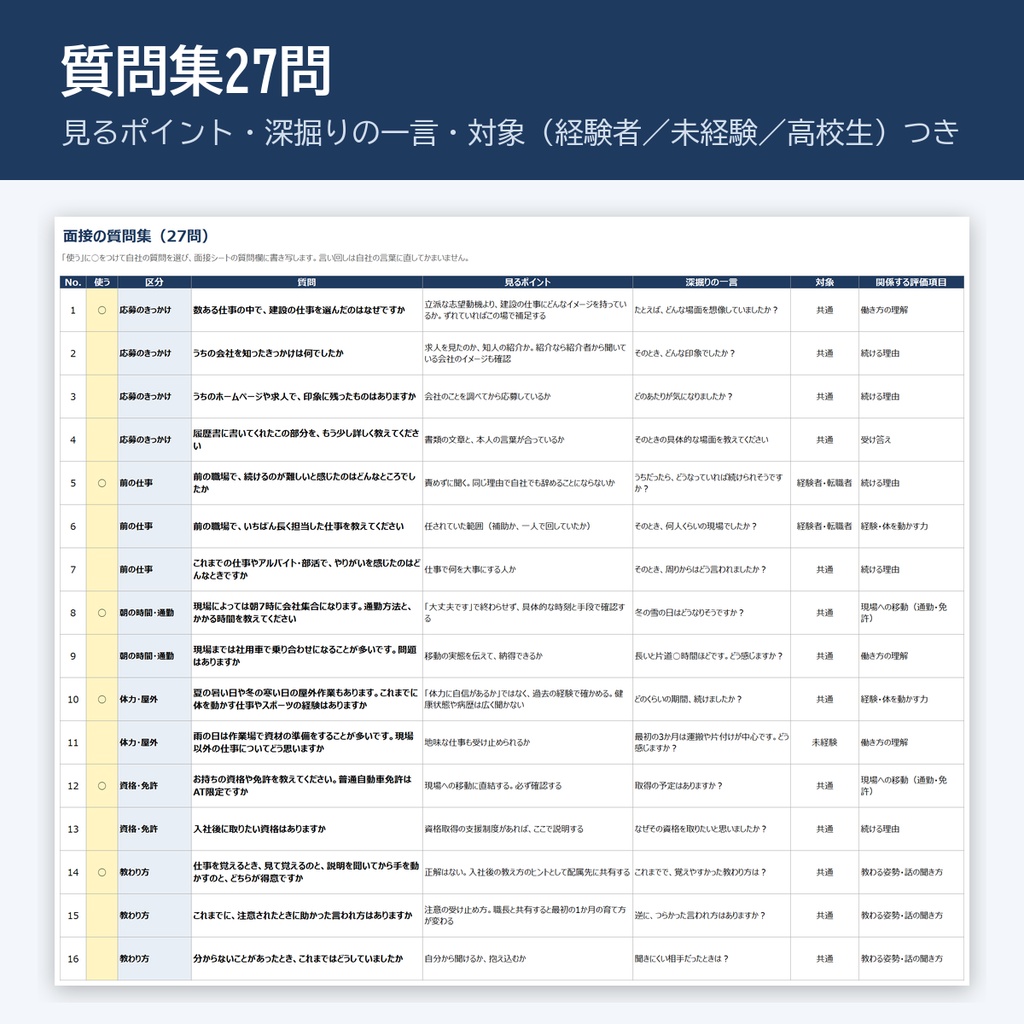Click the instruction line starting with 「使う」に○をつけて
This screenshot has height=1024, width=1024.
(266, 258)
